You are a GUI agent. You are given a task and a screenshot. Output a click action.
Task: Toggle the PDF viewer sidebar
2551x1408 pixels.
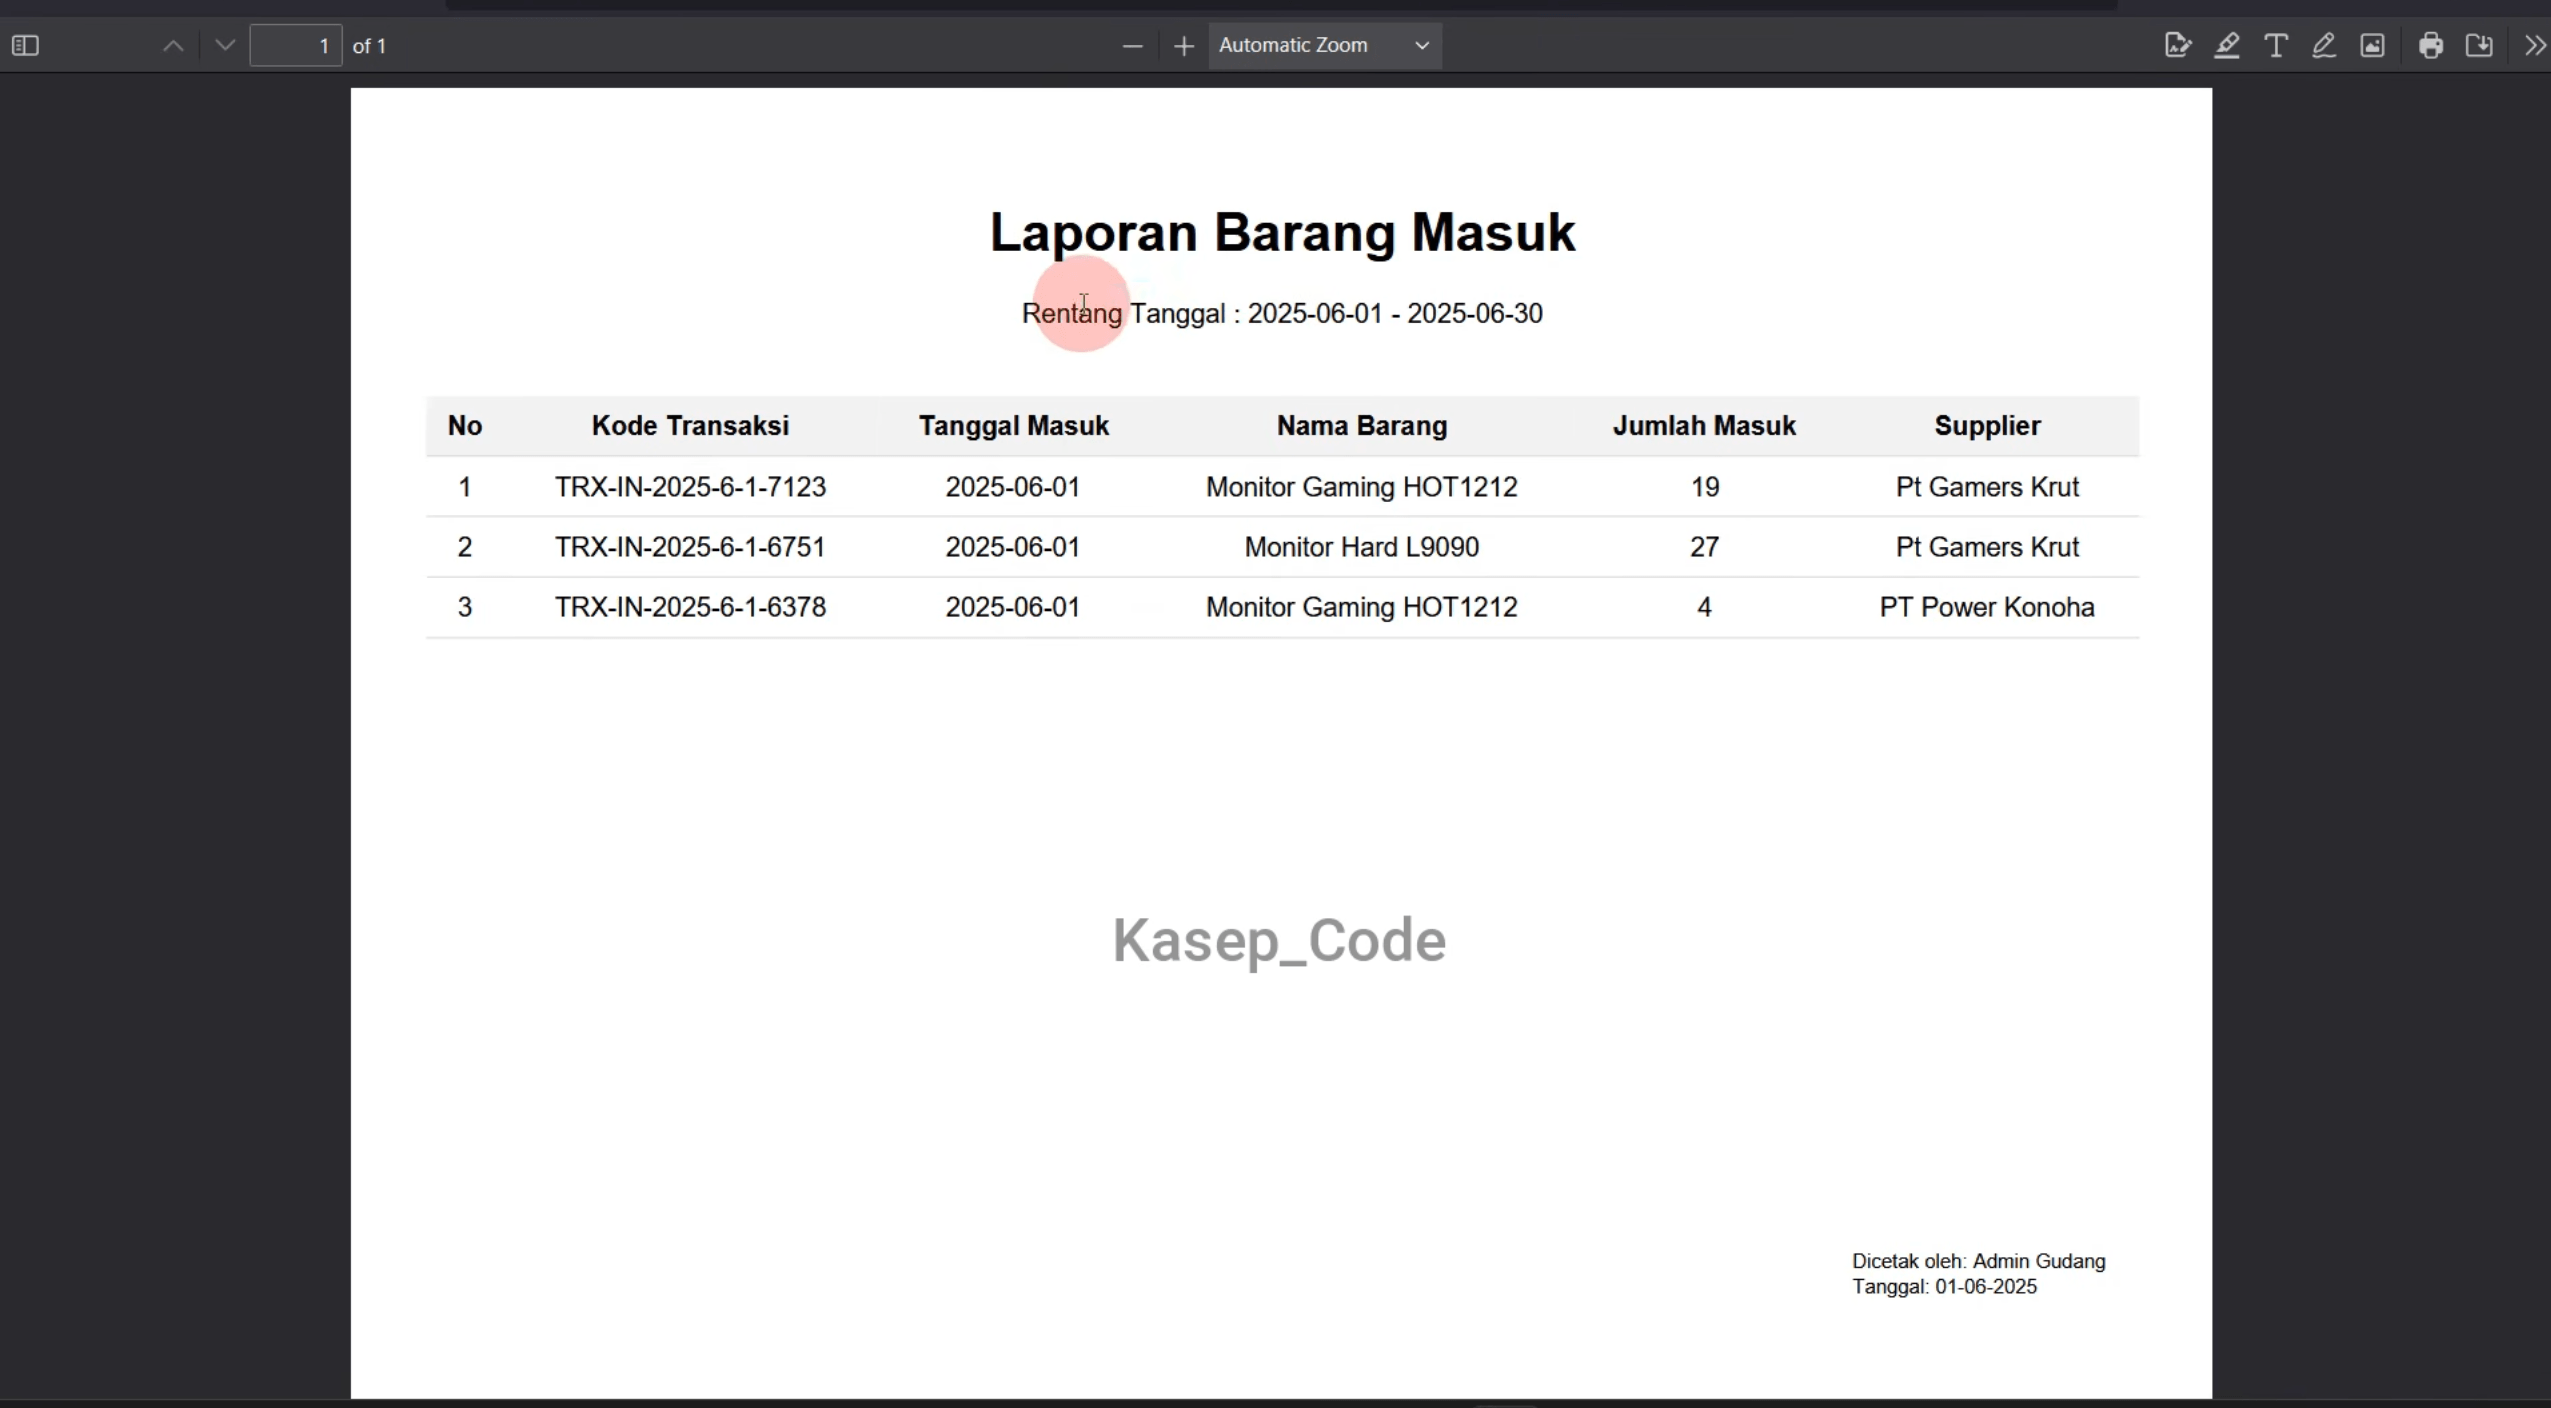[x=25, y=46]
